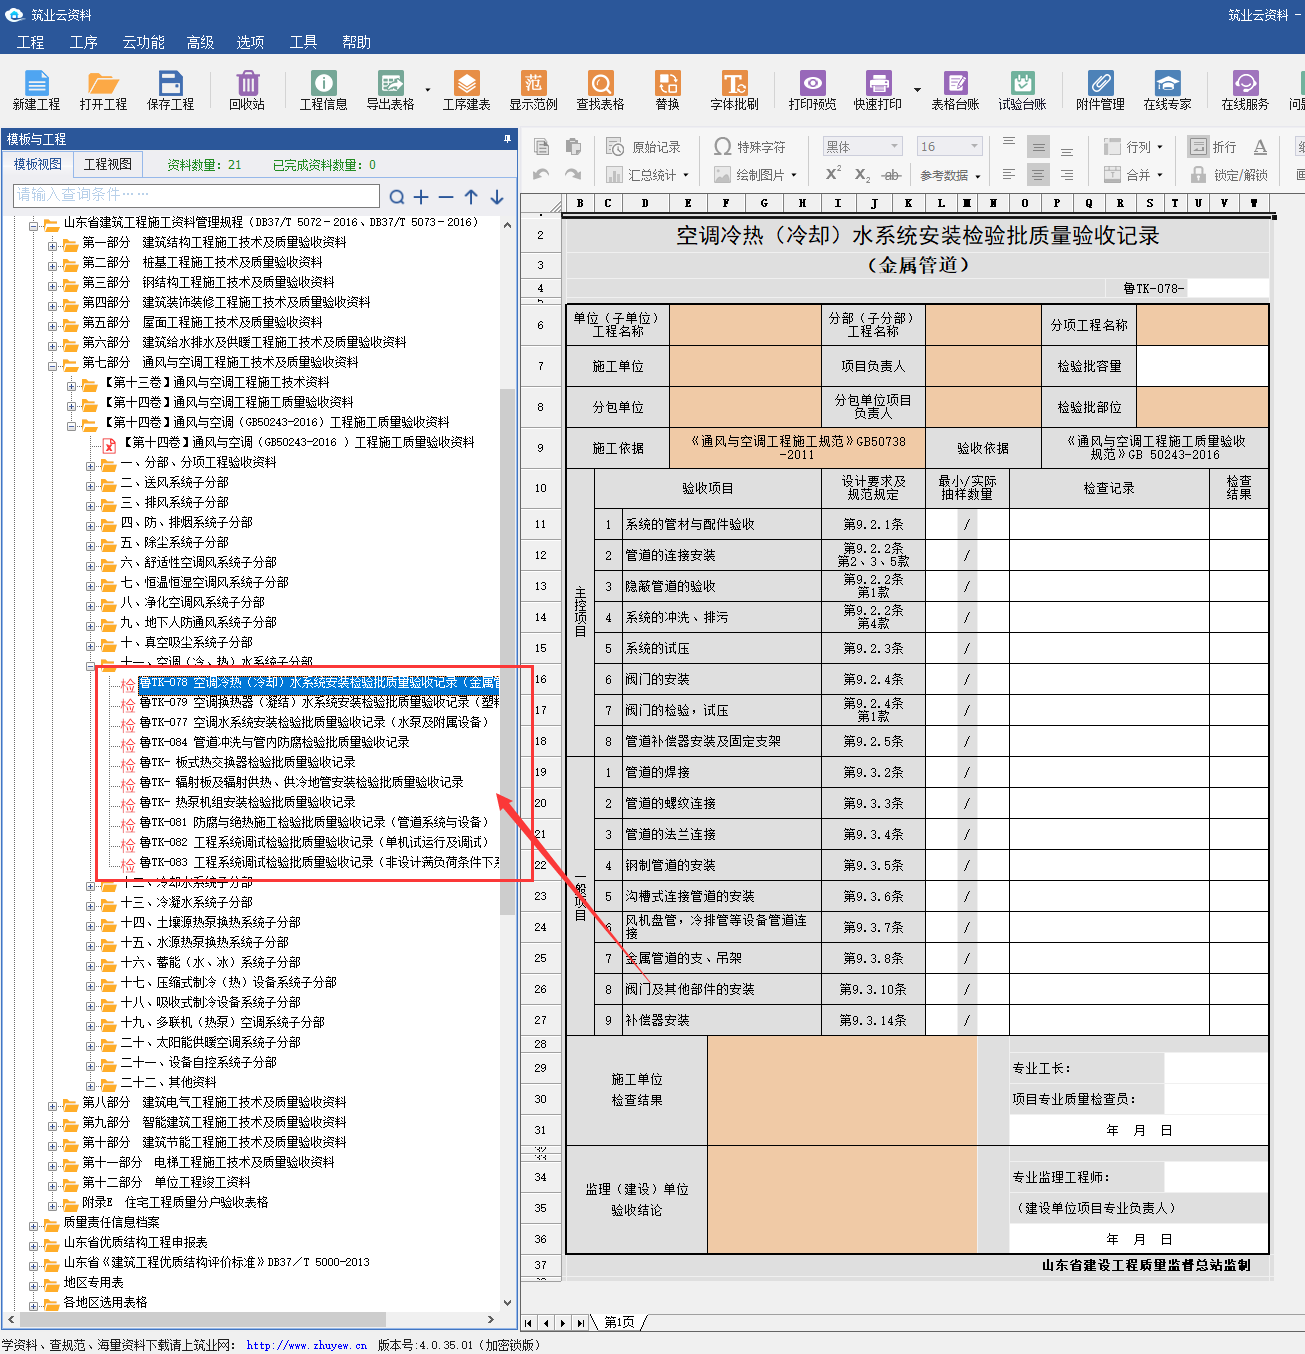1305x1354 pixels.
Task: Select the 第1页 sheet tab
Action: click(619, 1322)
